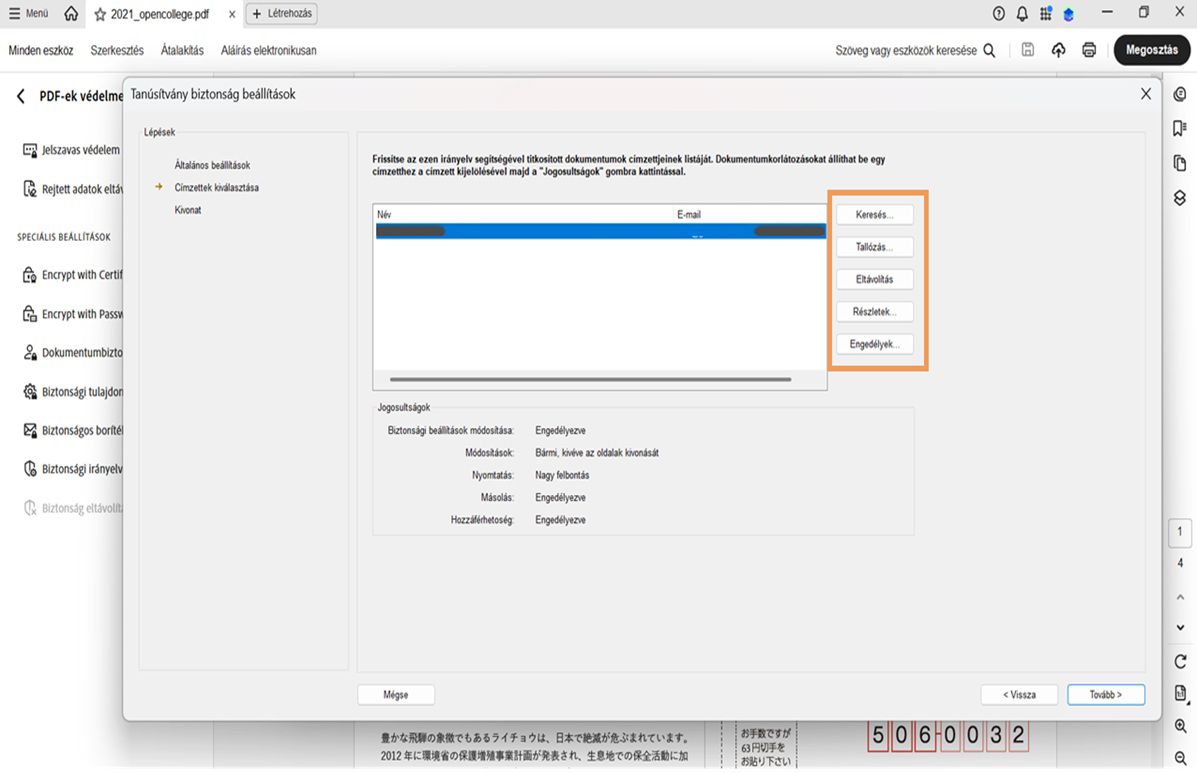This screenshot has width=1197, height=773.
Task: Click the page number 1 box
Action: [1180, 532]
